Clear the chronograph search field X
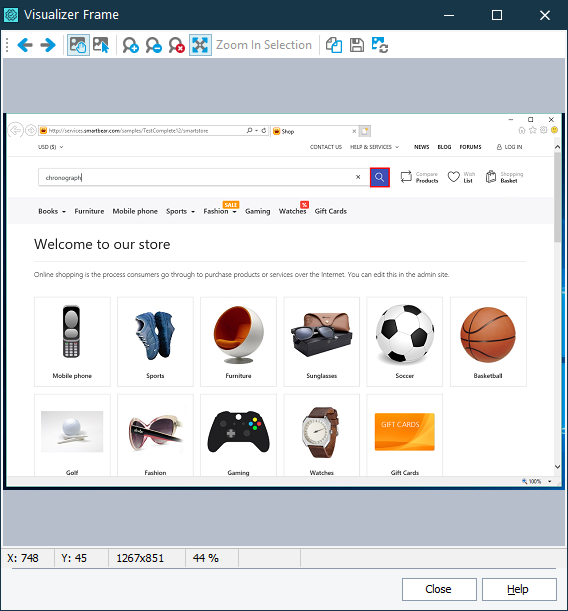Screen dimensions: 568x611 click(358, 177)
